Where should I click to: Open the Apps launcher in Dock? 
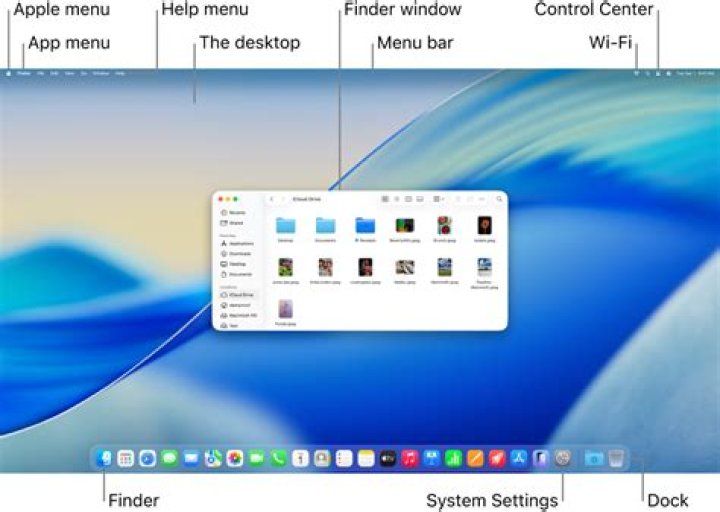click(125, 458)
